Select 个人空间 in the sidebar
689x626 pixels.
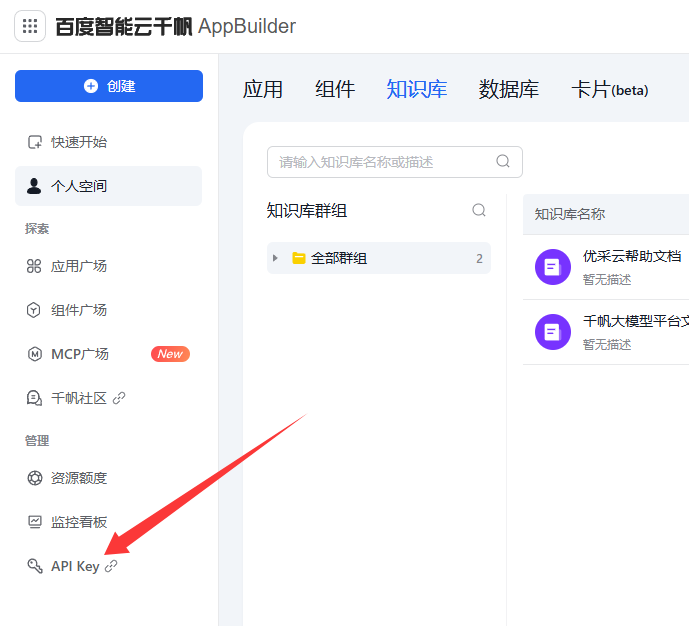pyautogui.click(x=79, y=186)
